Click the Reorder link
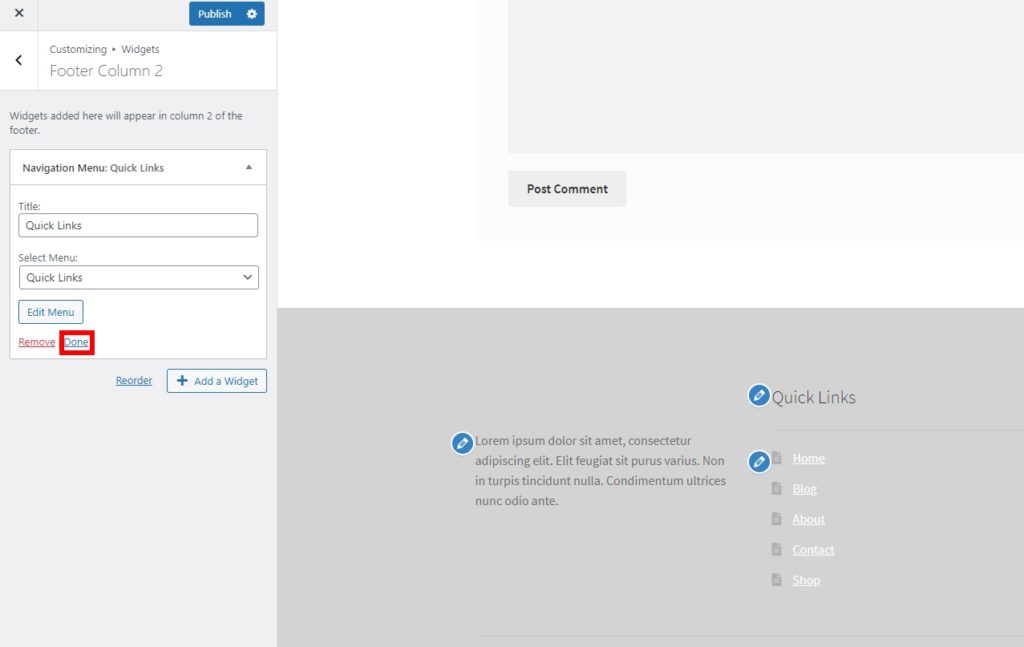The width and height of the screenshot is (1024, 647). [134, 381]
